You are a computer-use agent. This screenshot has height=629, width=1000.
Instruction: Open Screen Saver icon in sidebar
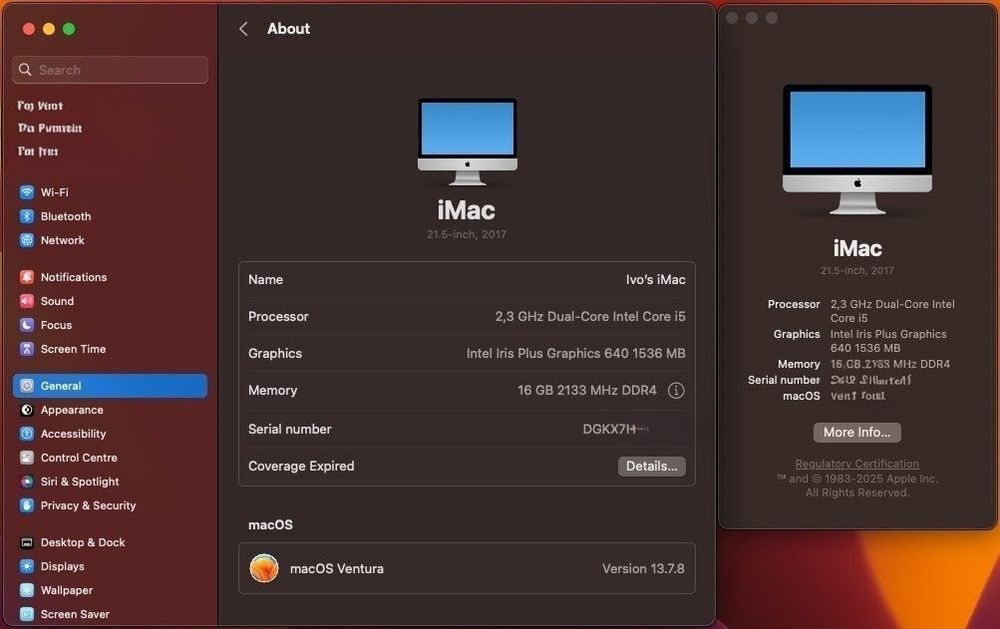pos(27,614)
